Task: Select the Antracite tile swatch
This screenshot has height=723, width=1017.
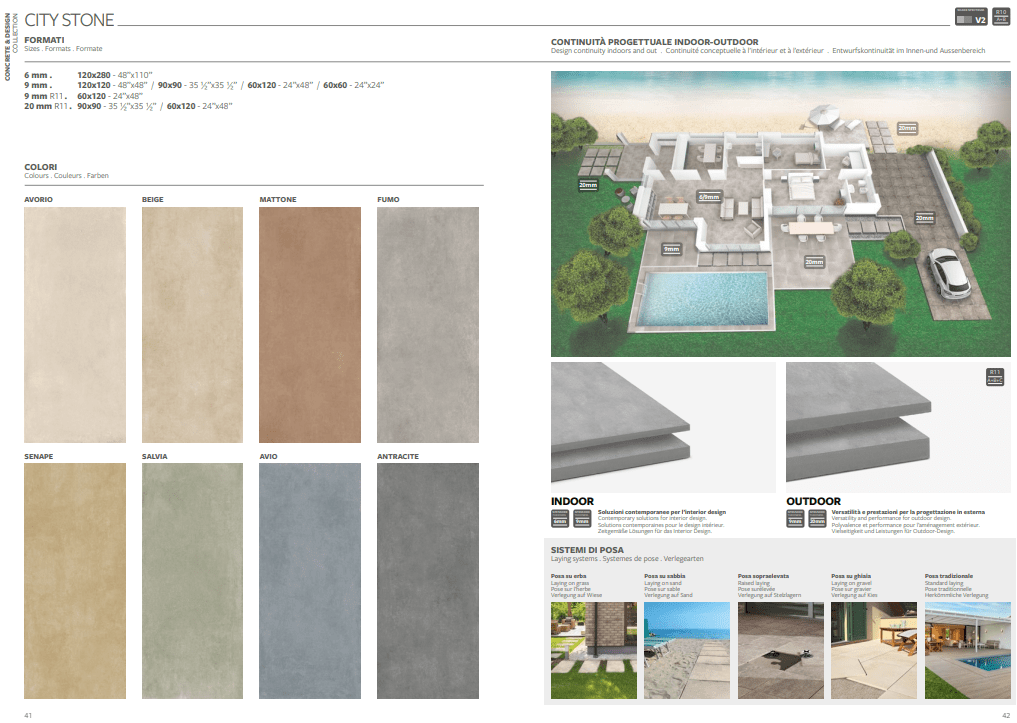Action: (428, 580)
